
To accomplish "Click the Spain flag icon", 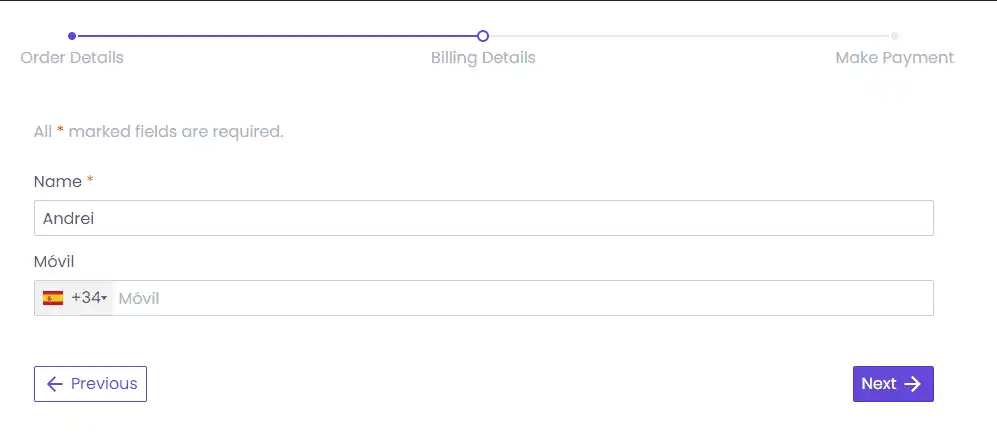I will click(53, 298).
